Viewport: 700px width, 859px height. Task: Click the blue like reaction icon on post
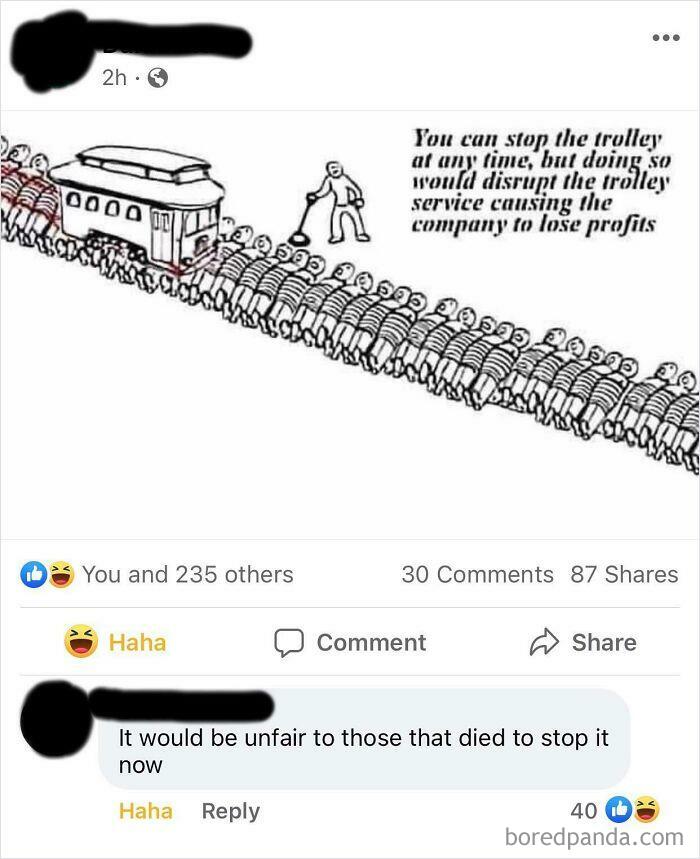(x=33, y=574)
